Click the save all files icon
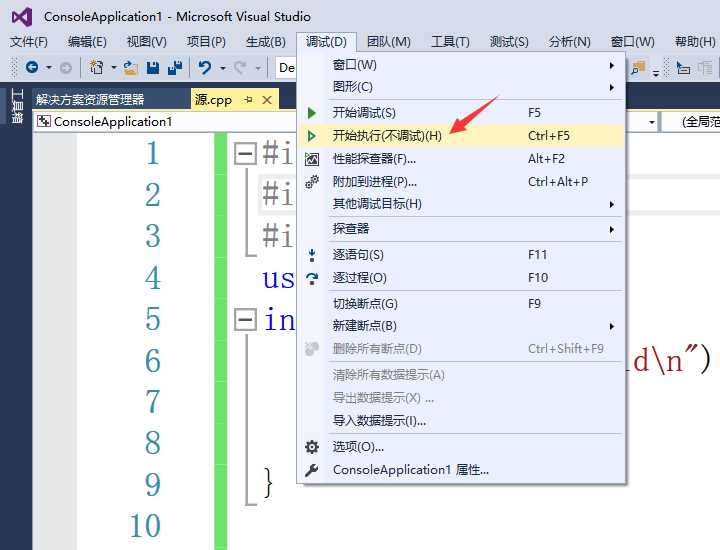 175,68
